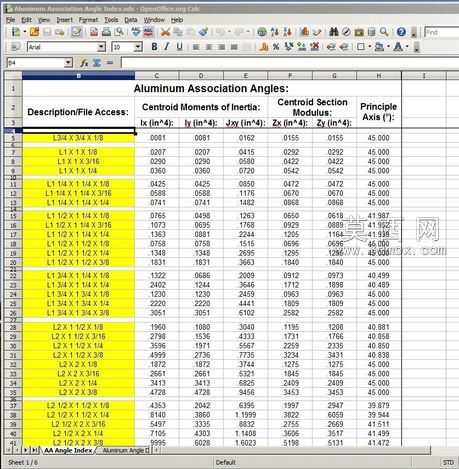Apply percent number format icon
The width and height of the screenshot is (459, 469).
tap(276, 47)
